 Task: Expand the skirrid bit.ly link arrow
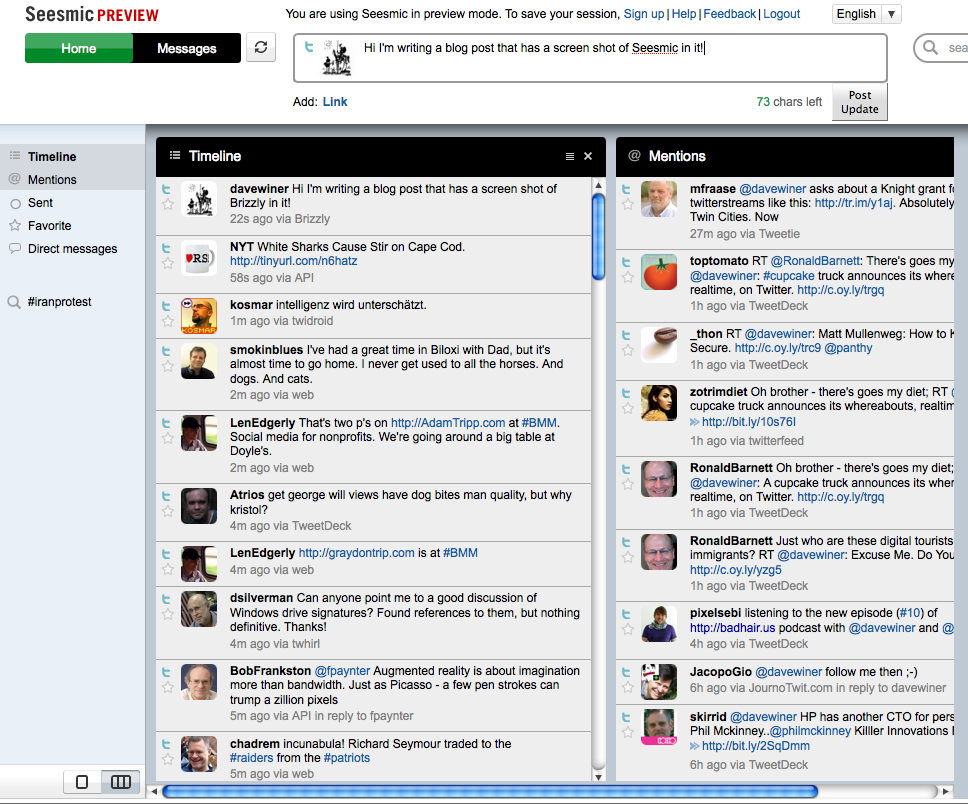tap(695, 746)
